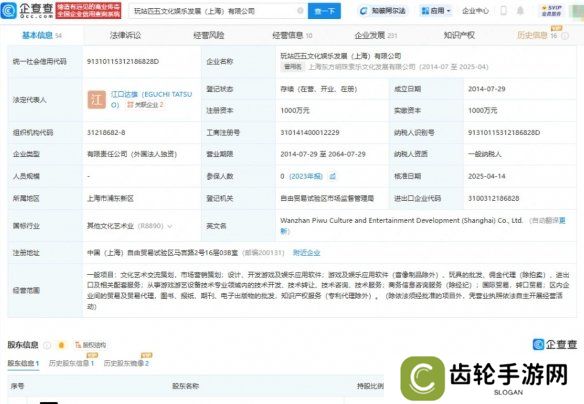Screen dimensions: 584x404
Task: Click the import-export code 3100312186828
Action: pos(493,198)
